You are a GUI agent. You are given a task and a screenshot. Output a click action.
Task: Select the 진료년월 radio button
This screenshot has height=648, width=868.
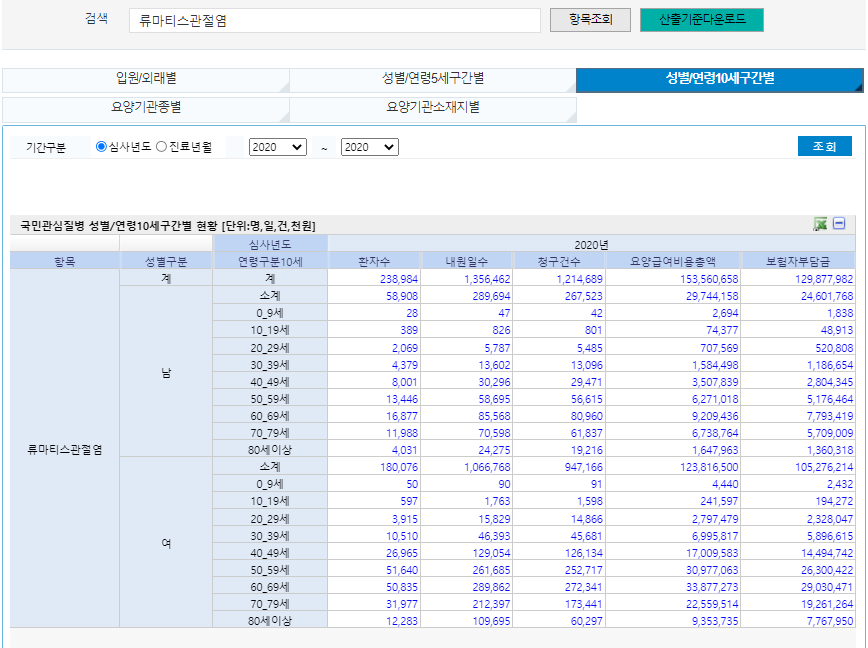pyautogui.click(x=161, y=147)
